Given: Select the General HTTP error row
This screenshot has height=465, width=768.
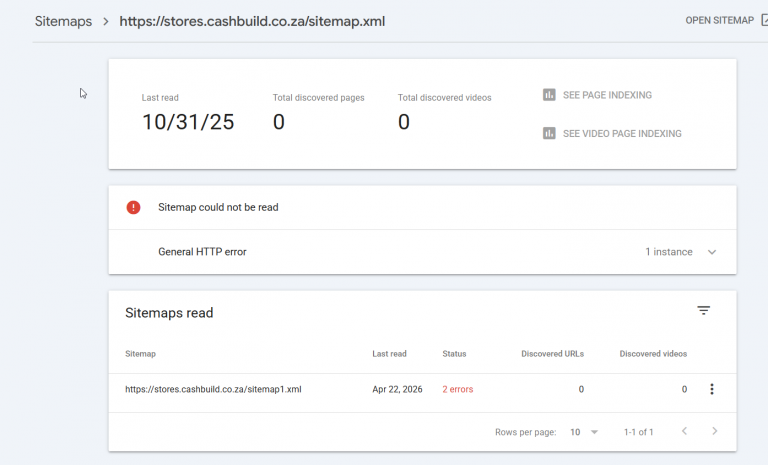Looking at the screenshot, I should (422, 252).
